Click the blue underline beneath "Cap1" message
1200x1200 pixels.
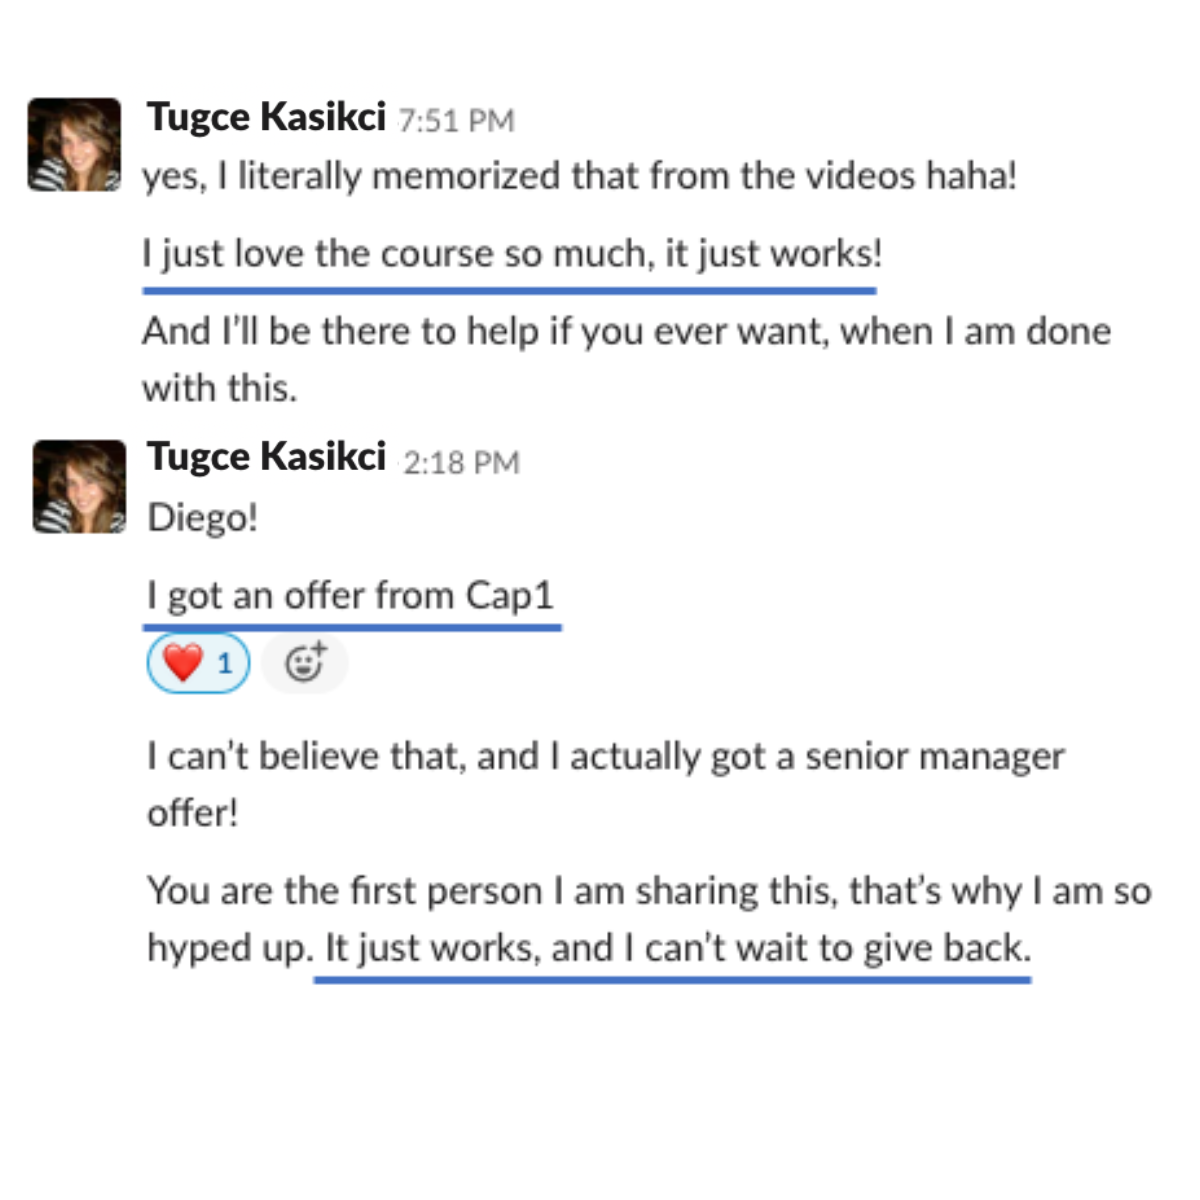point(352,628)
